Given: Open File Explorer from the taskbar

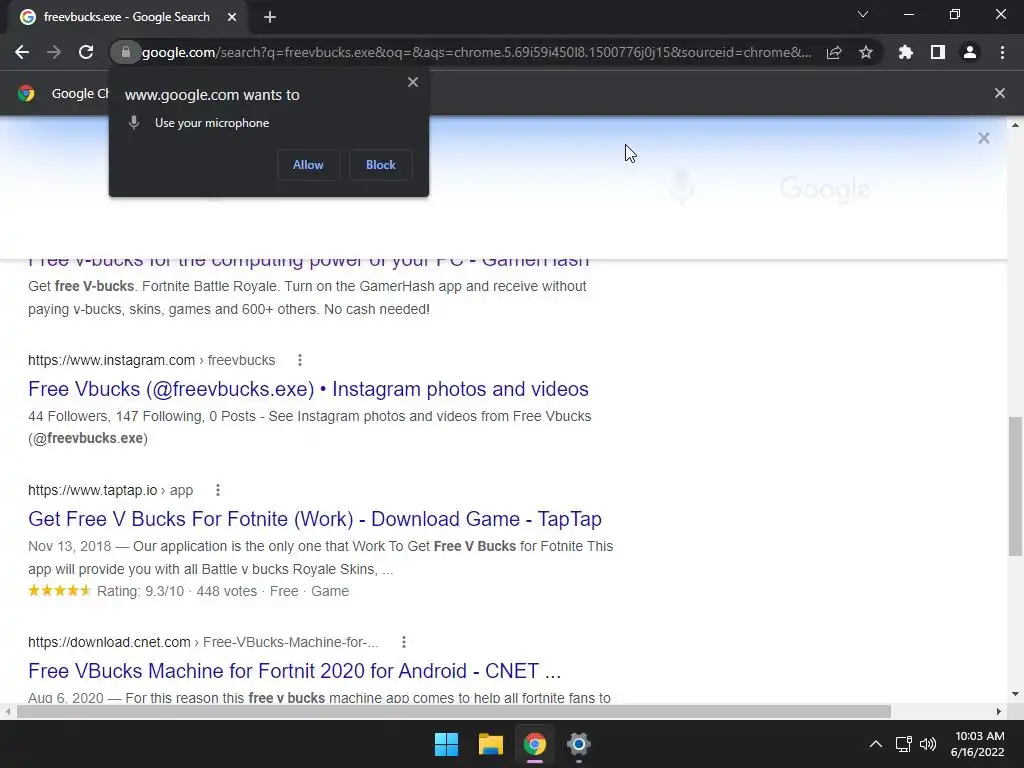Looking at the screenshot, I should pyautogui.click(x=490, y=744).
